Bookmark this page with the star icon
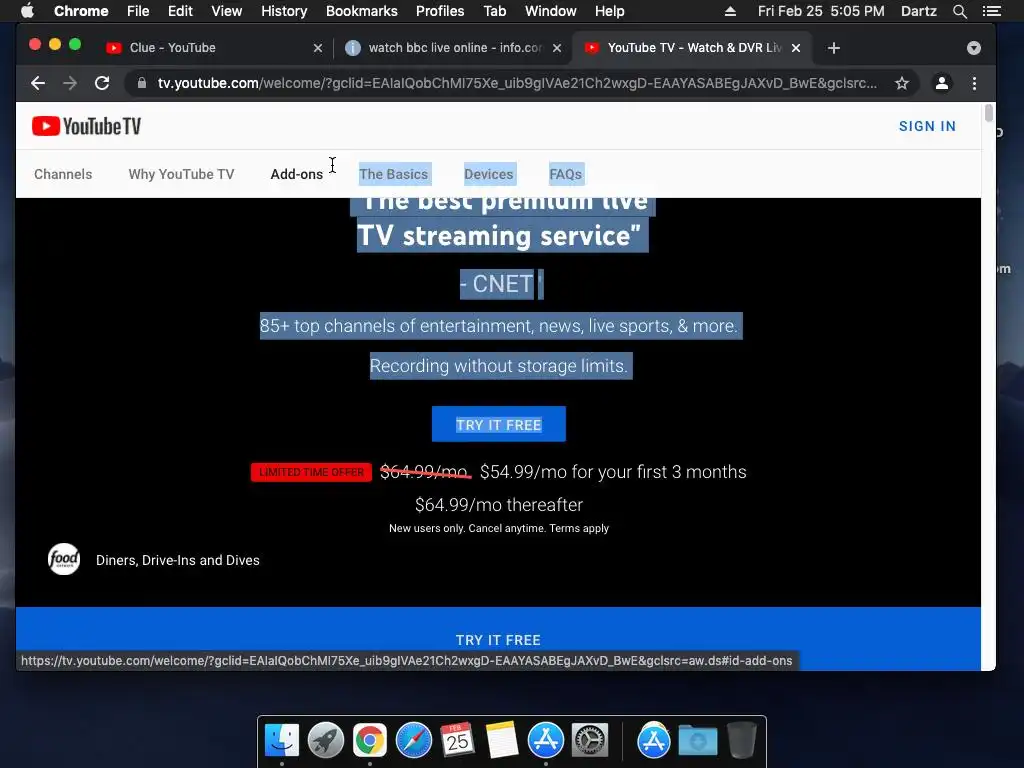Screen dimensions: 1024x768 point(902,83)
